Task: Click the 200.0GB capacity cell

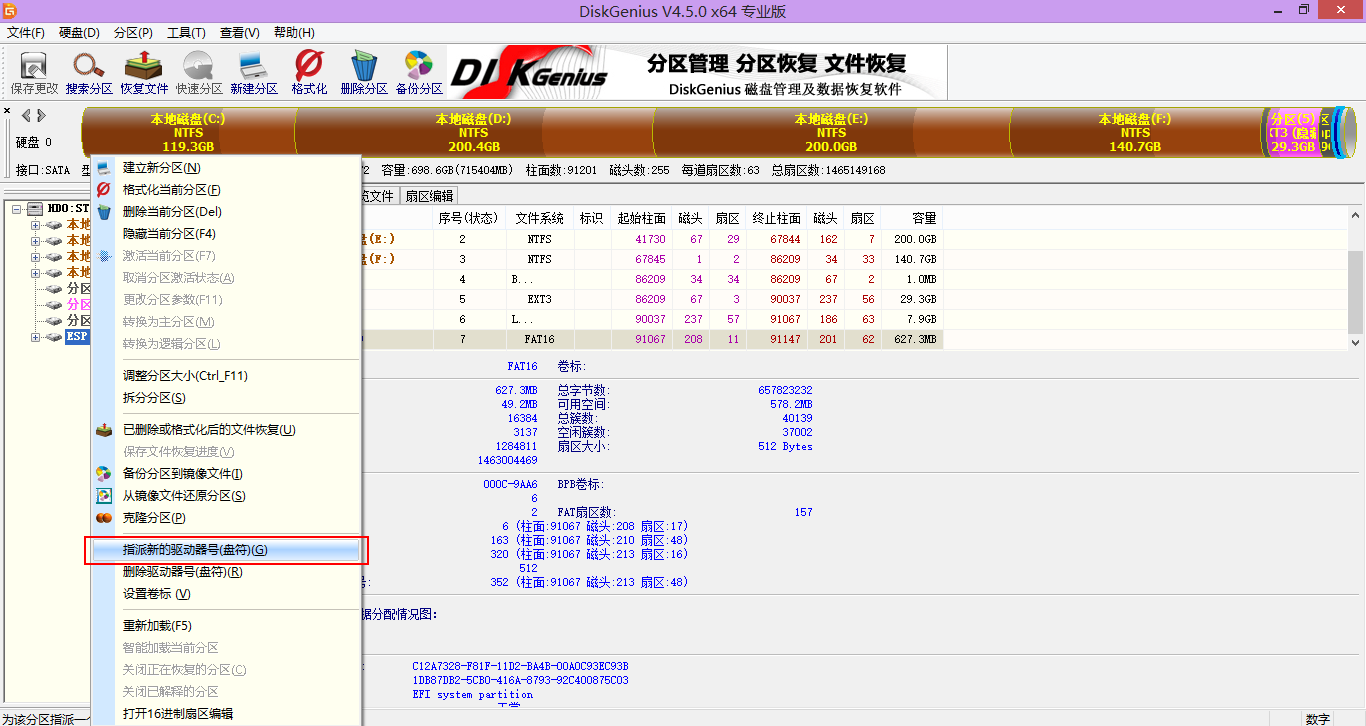Action: pyautogui.click(x=915, y=240)
